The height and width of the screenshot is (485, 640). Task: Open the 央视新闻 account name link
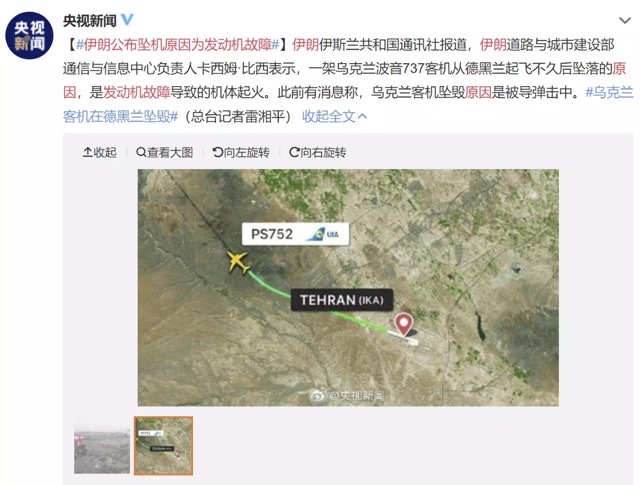coord(90,20)
